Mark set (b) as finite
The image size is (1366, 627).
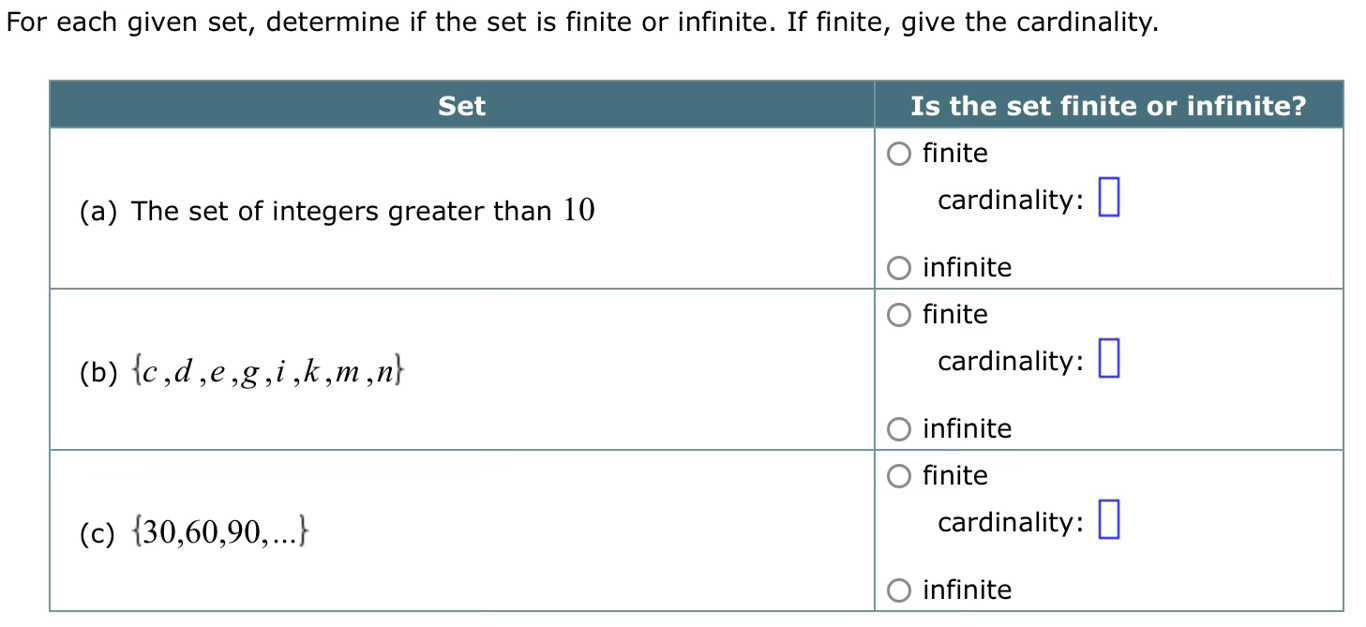(899, 315)
